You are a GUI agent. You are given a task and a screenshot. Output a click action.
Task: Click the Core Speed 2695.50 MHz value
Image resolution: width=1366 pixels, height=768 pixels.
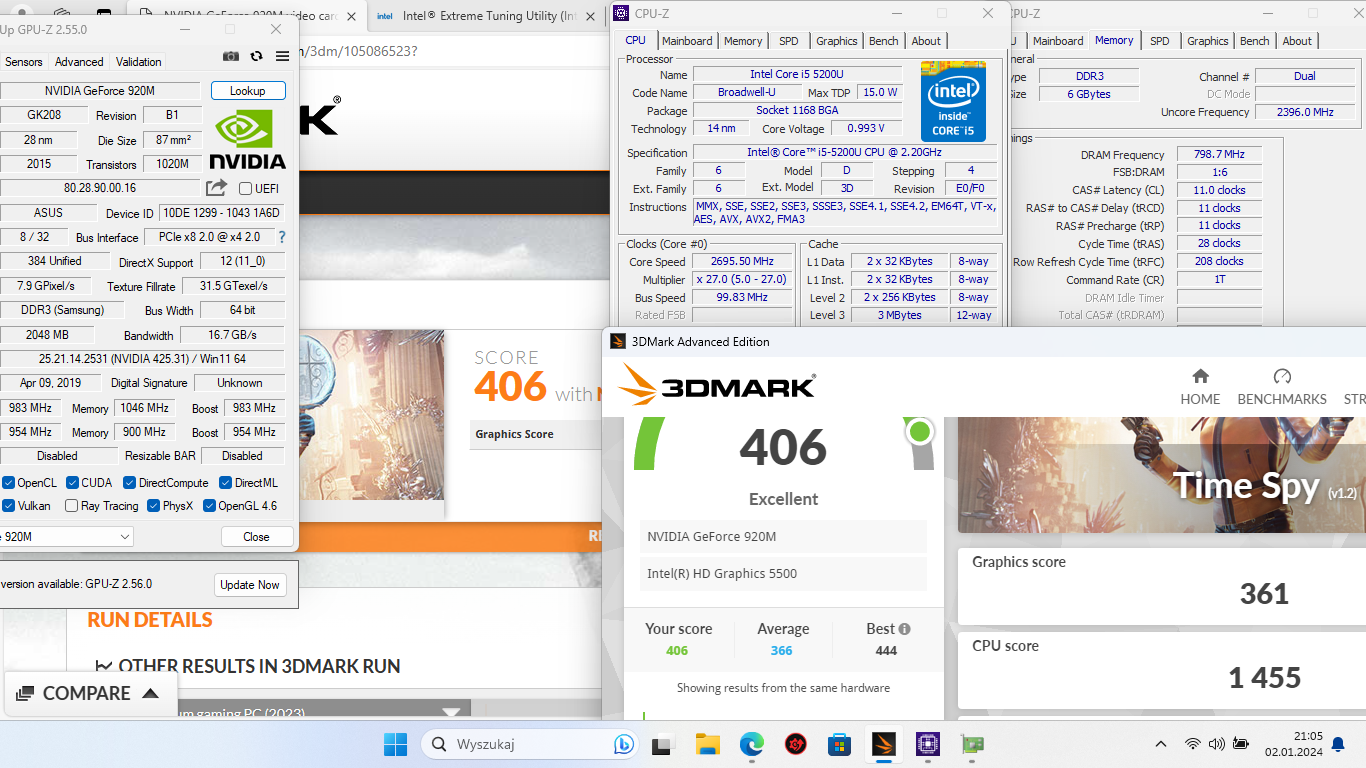point(742,262)
